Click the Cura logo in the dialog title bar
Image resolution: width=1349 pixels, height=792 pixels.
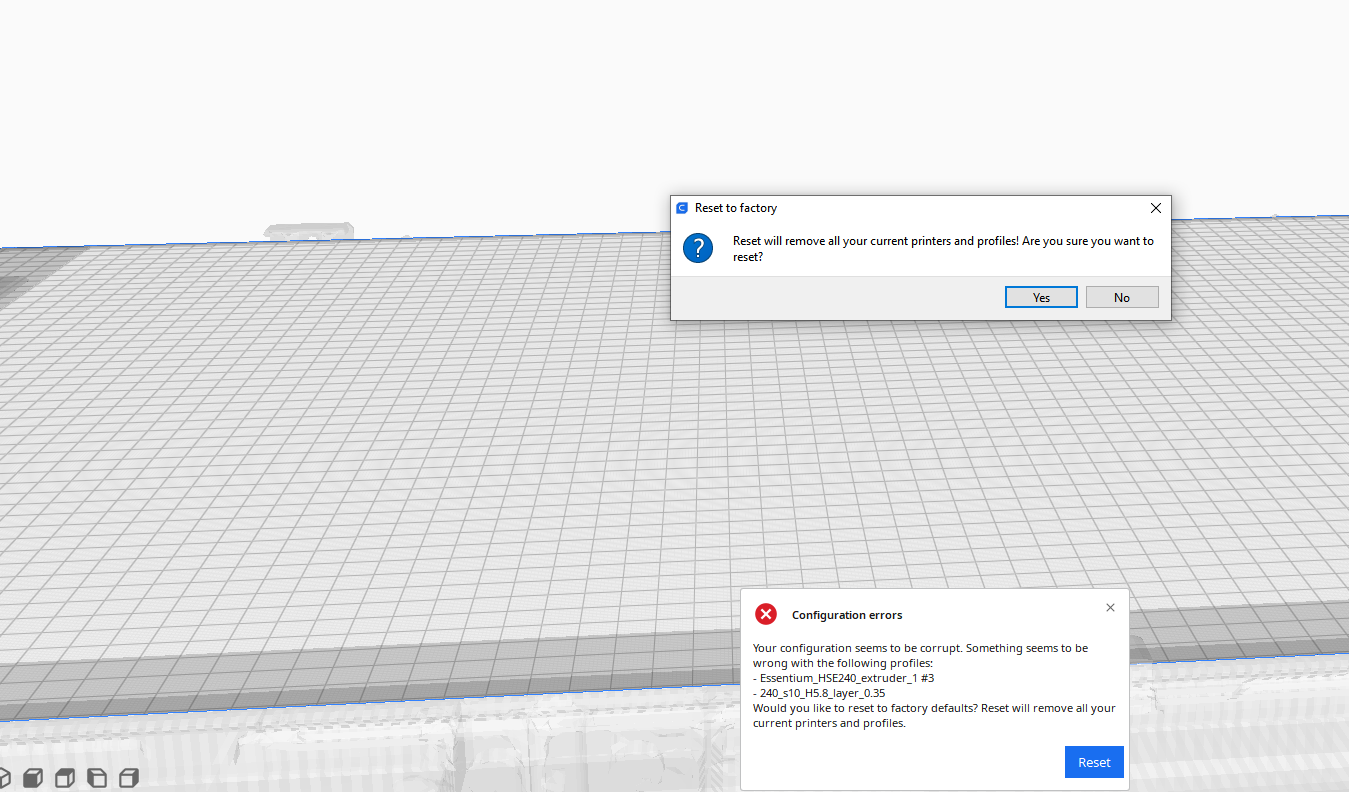point(682,208)
